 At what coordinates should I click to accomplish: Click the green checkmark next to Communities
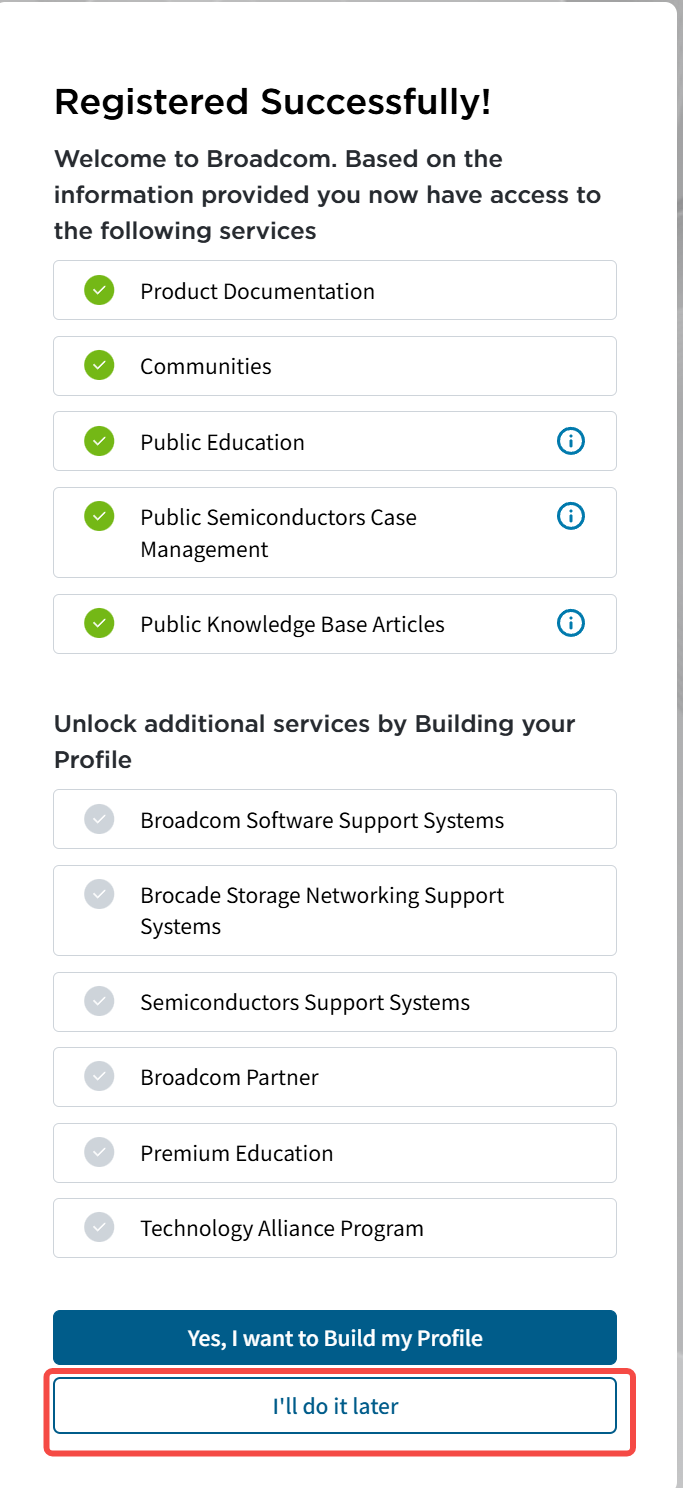[x=99, y=365]
